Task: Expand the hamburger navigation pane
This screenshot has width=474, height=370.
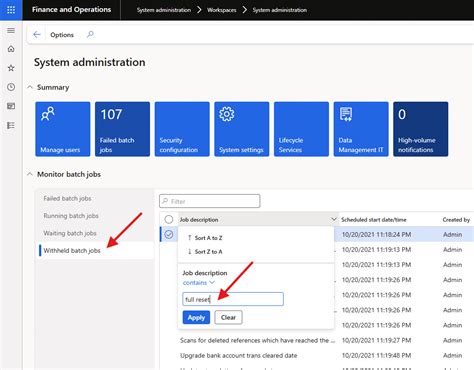Action: click(x=11, y=31)
